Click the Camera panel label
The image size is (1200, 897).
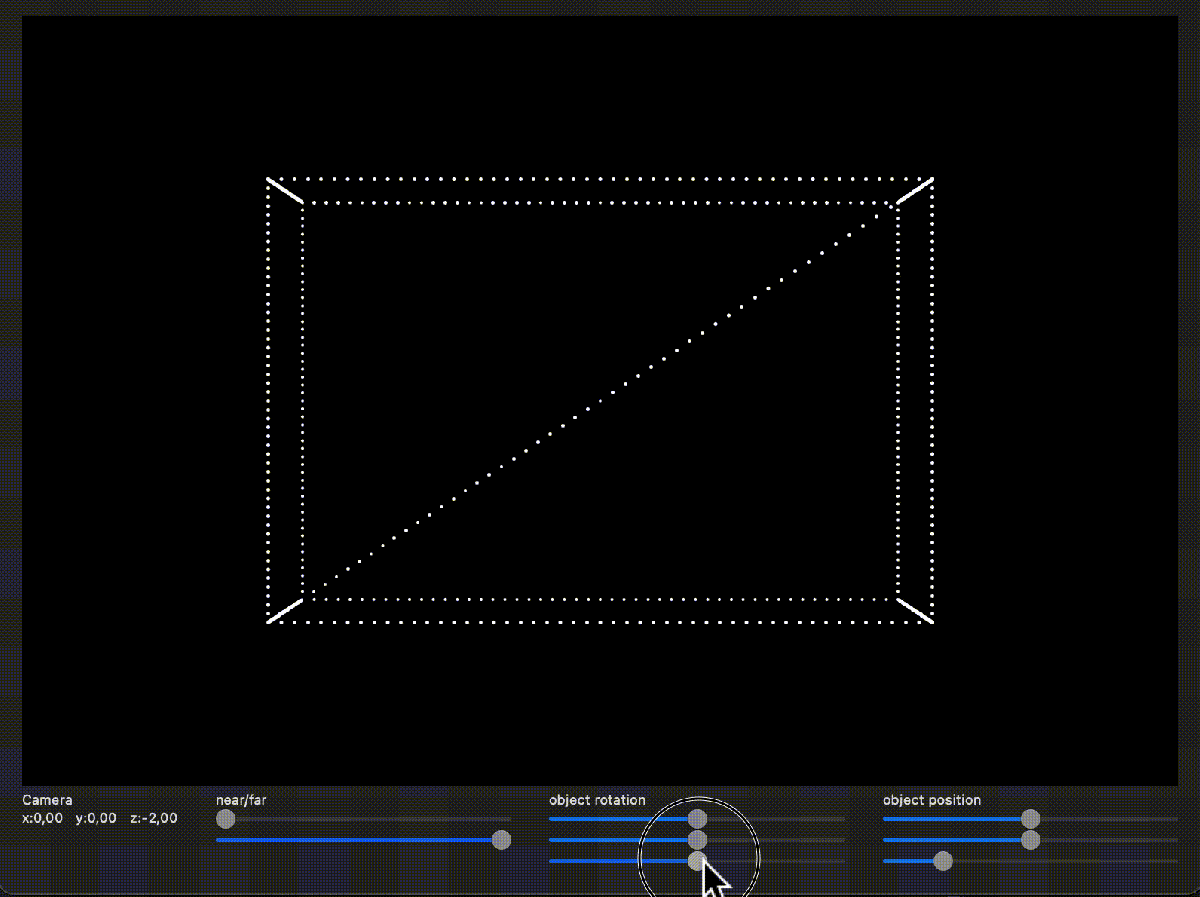pyautogui.click(x=46, y=800)
